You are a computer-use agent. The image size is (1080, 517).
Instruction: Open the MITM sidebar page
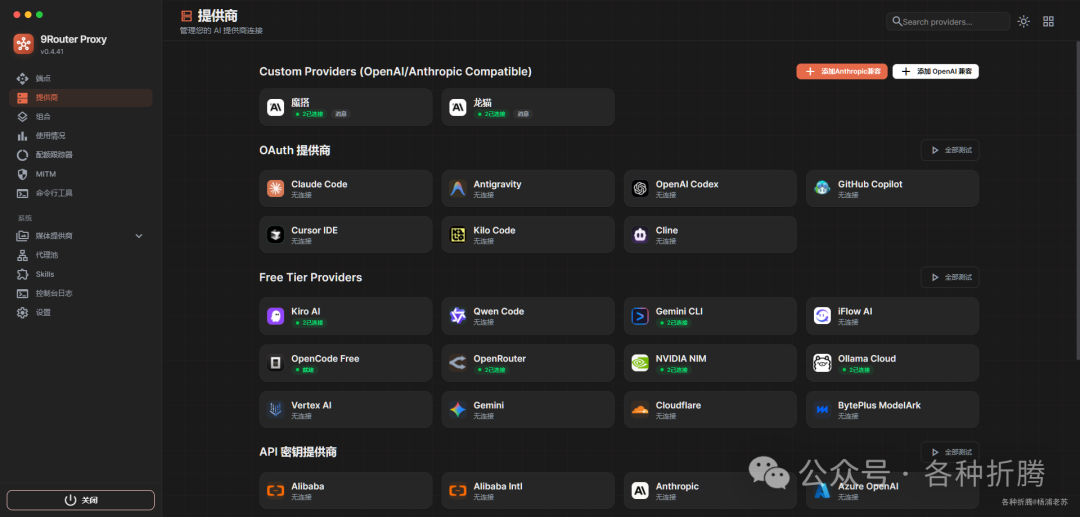coord(81,174)
